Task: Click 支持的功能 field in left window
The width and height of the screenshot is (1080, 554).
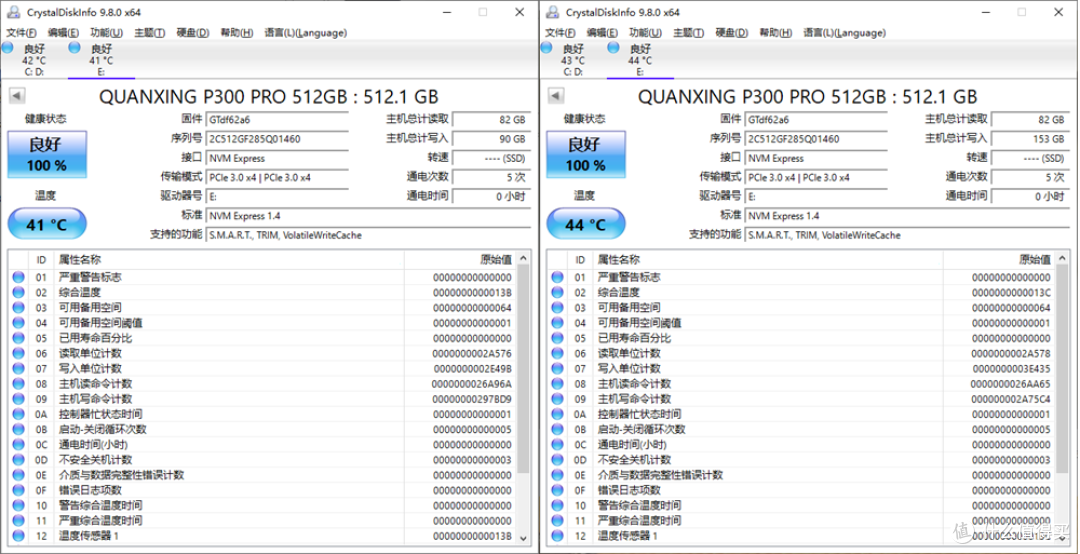Action: point(368,235)
